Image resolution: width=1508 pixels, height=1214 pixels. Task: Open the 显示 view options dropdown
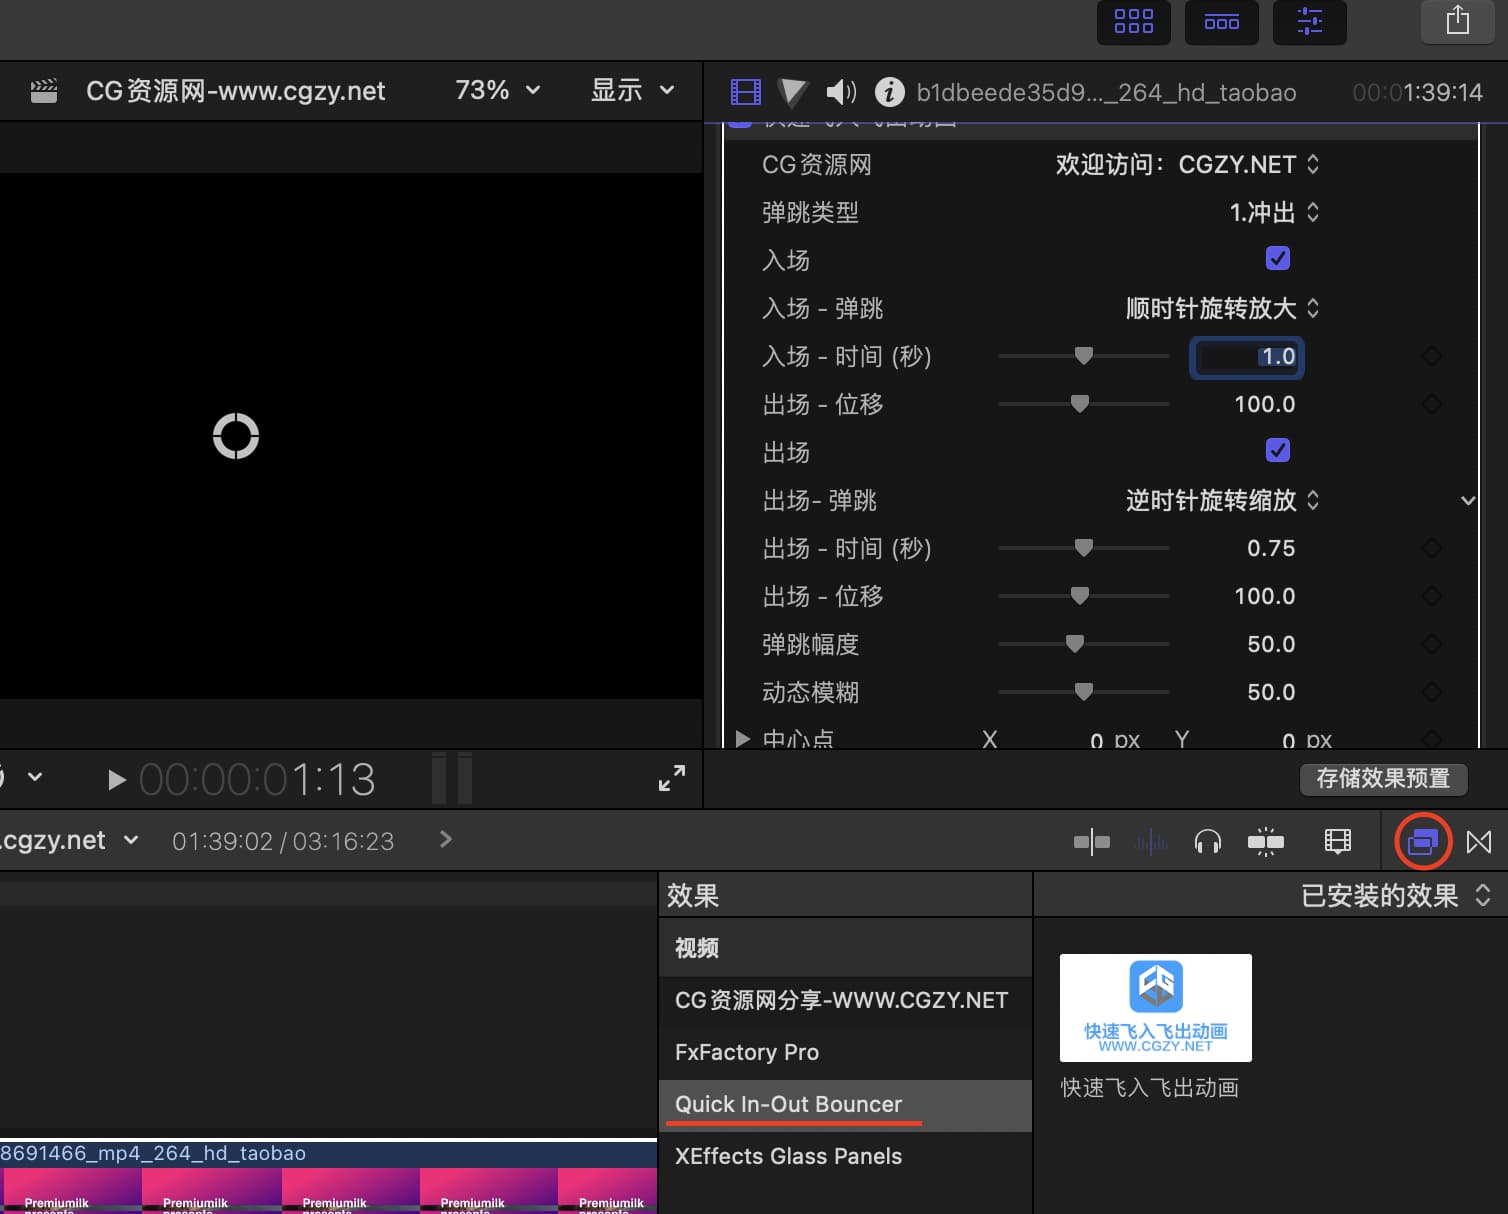(632, 91)
